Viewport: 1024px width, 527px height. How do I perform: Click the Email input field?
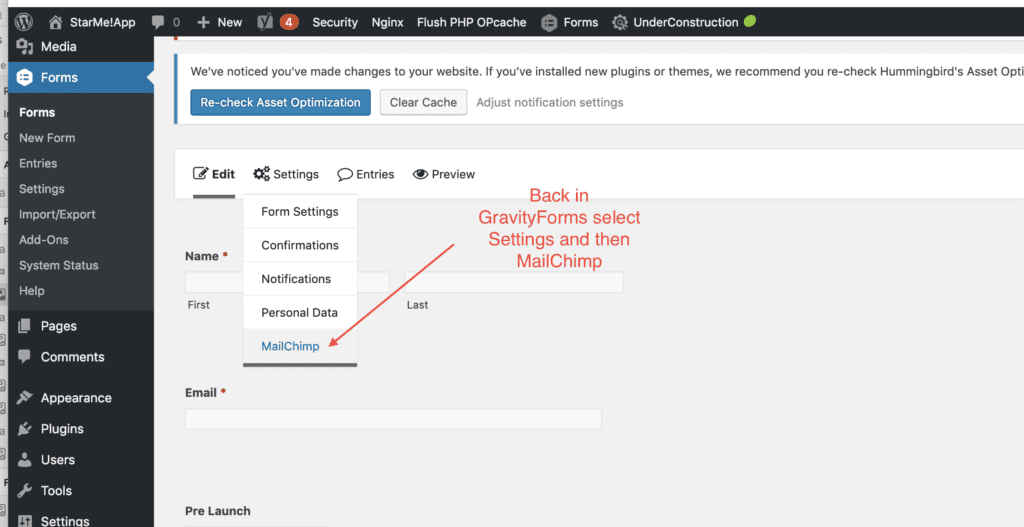click(393, 419)
